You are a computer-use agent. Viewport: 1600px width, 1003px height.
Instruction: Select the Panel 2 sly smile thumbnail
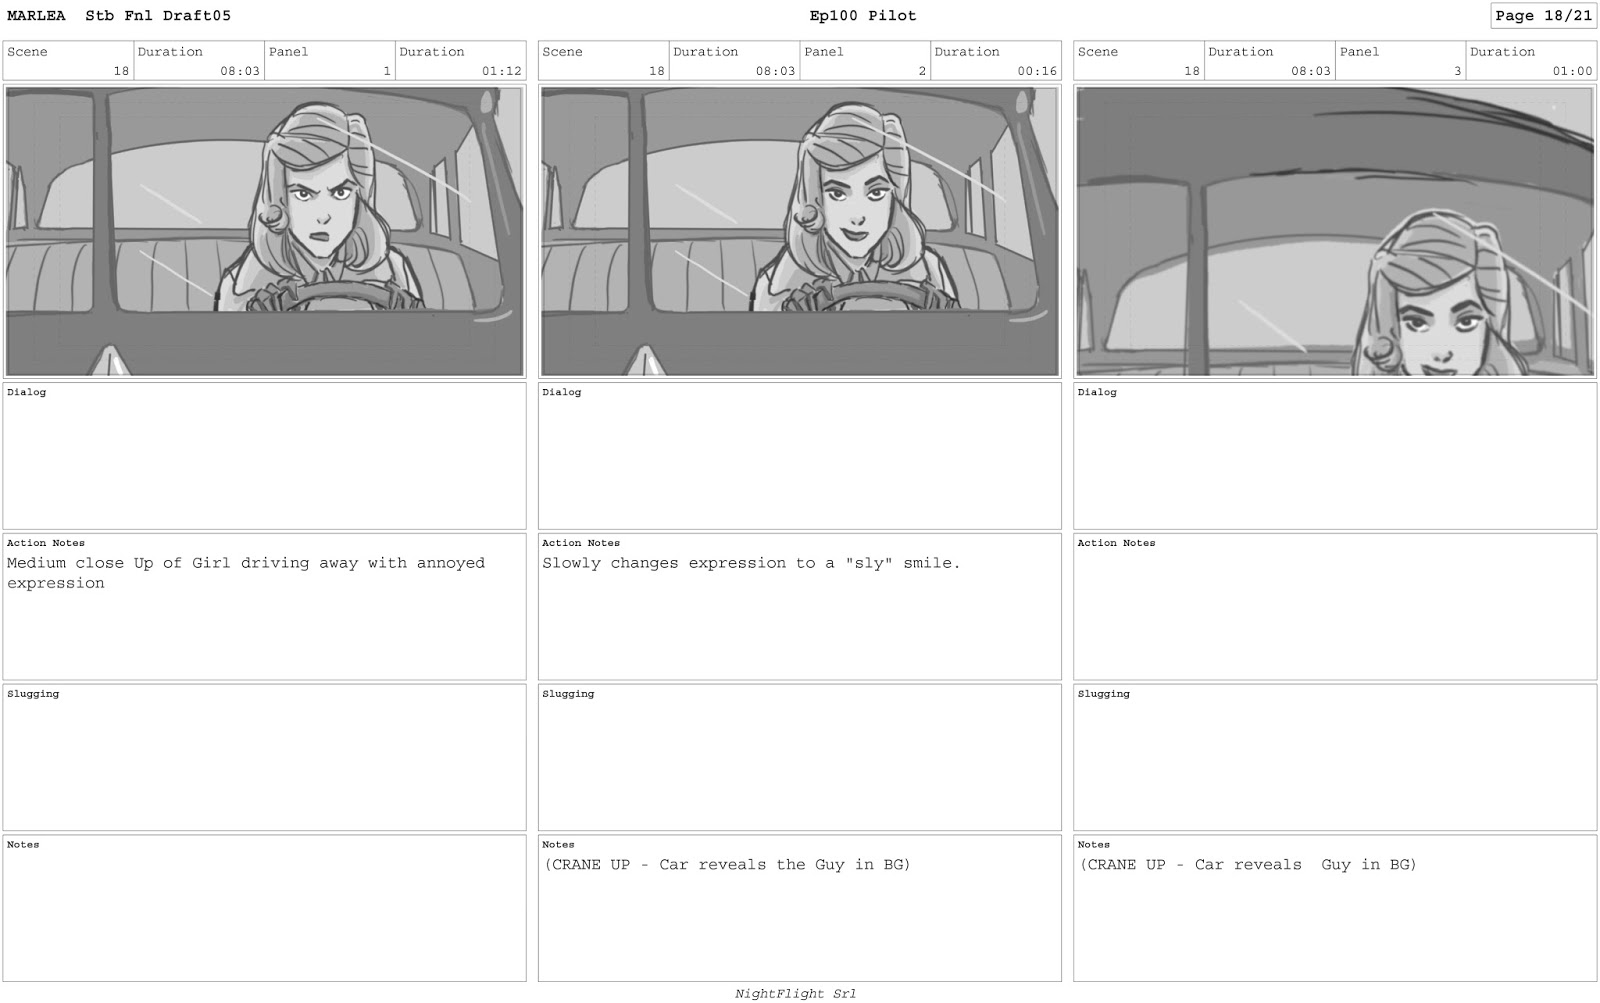(799, 231)
